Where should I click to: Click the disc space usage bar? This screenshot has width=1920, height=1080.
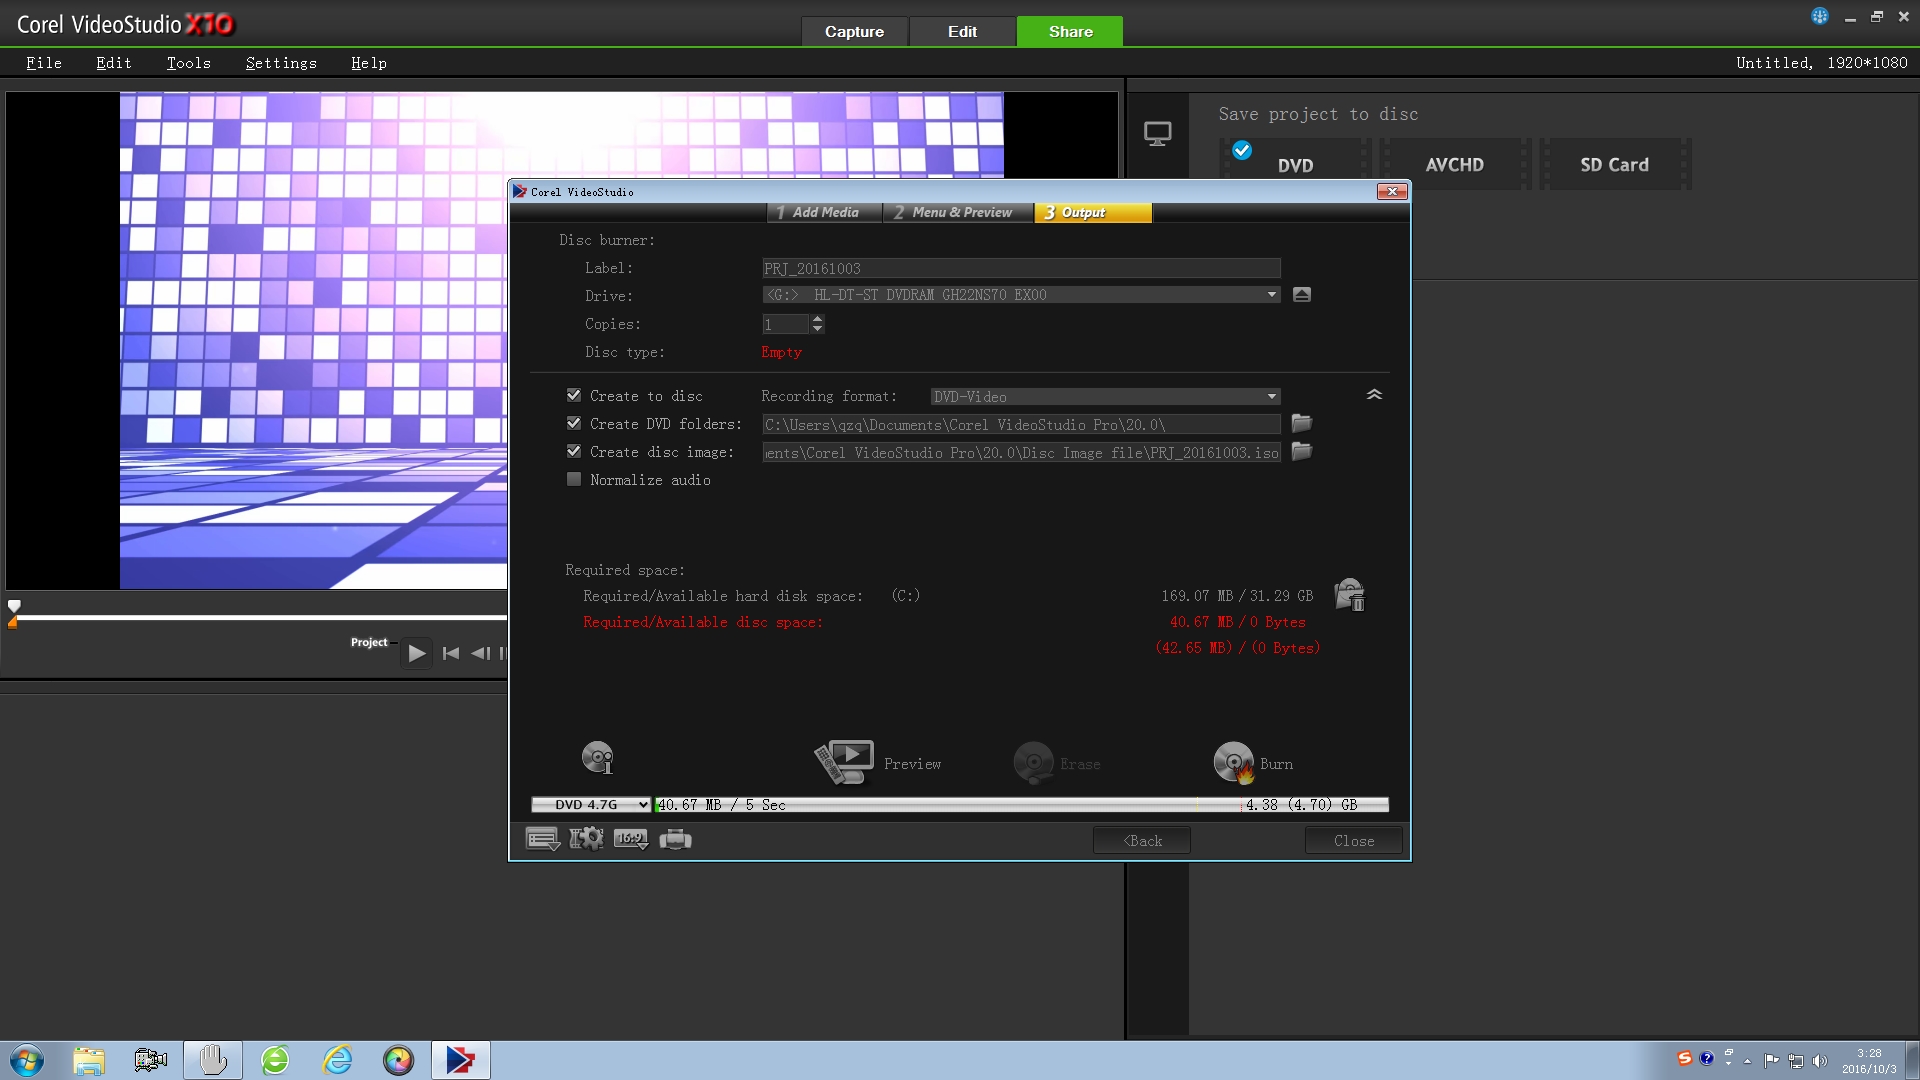click(1021, 805)
